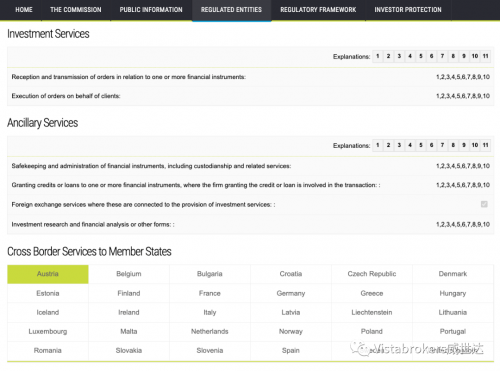Viewport: 500px width, 371px height.
Task: Select Malta in member states grid
Action: click(x=129, y=331)
